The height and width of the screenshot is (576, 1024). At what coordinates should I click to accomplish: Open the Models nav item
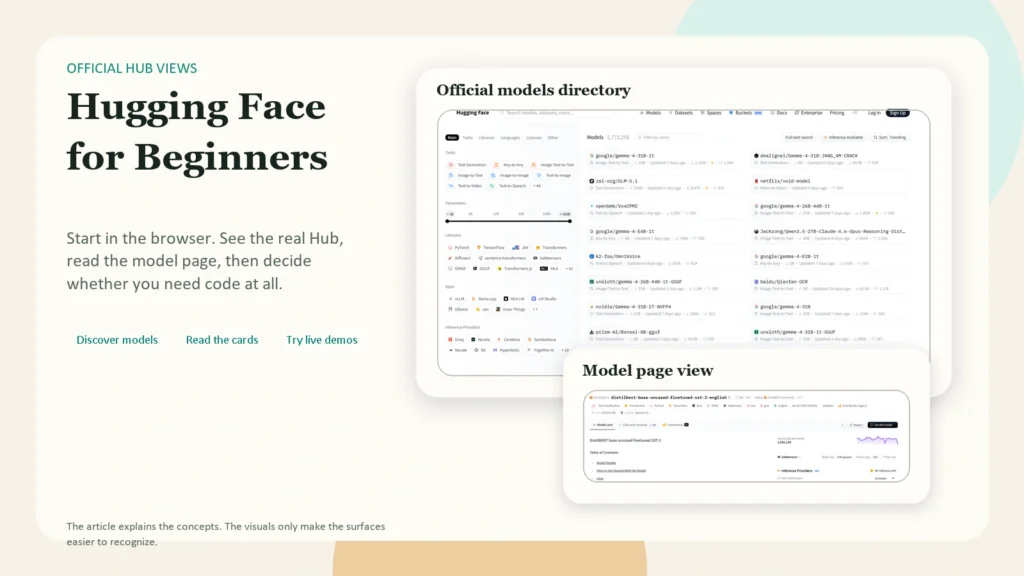click(x=650, y=113)
